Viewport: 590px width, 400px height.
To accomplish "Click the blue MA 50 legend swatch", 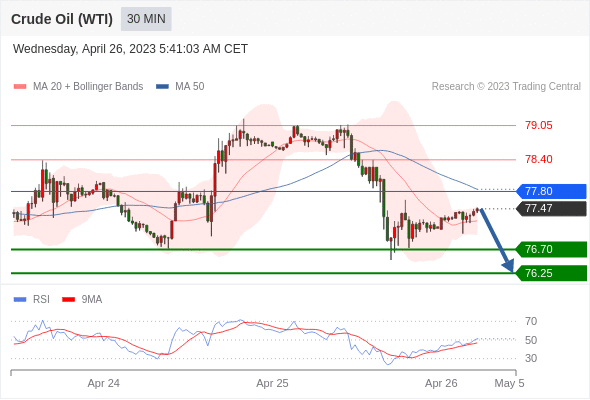I will (162, 87).
